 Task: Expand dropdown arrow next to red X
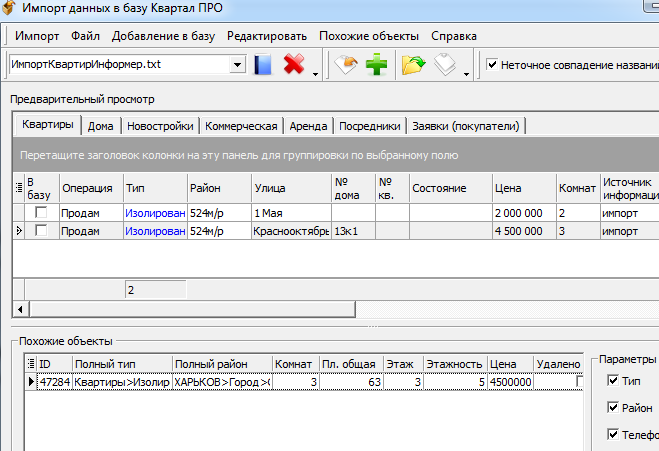point(315,72)
